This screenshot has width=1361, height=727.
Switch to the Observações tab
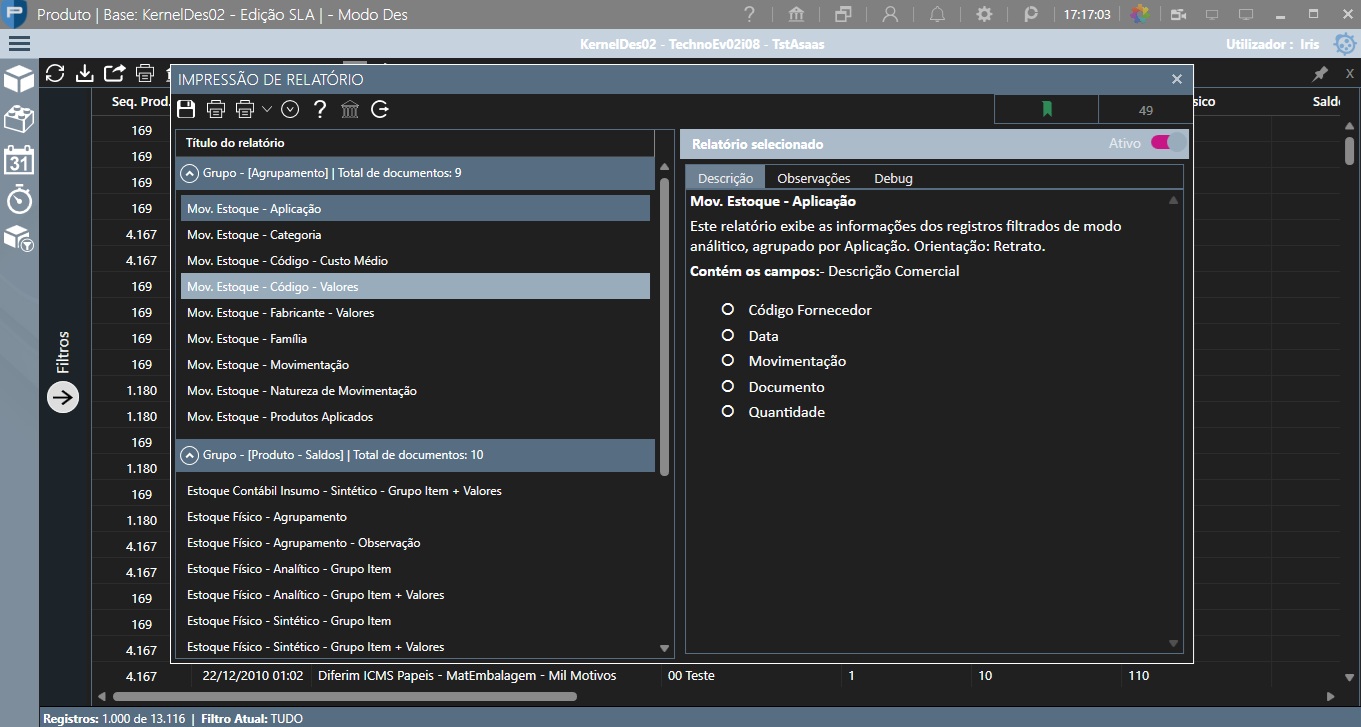pos(814,178)
